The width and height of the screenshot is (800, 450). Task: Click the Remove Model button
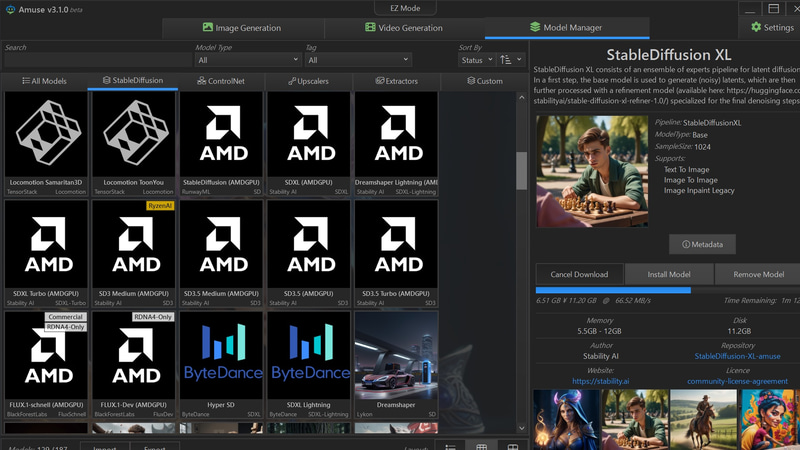(758, 274)
